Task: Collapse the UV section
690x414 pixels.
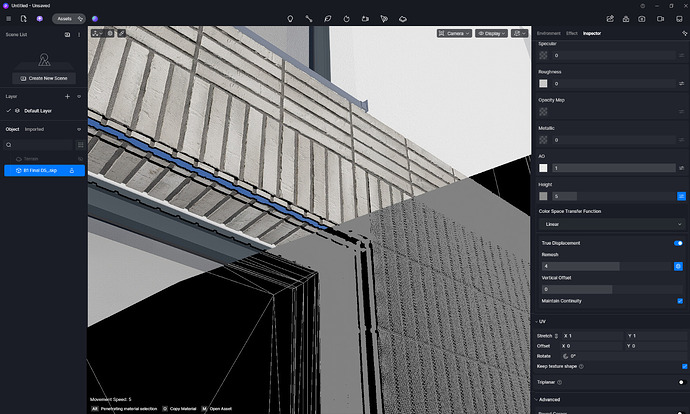Action: 536,322
